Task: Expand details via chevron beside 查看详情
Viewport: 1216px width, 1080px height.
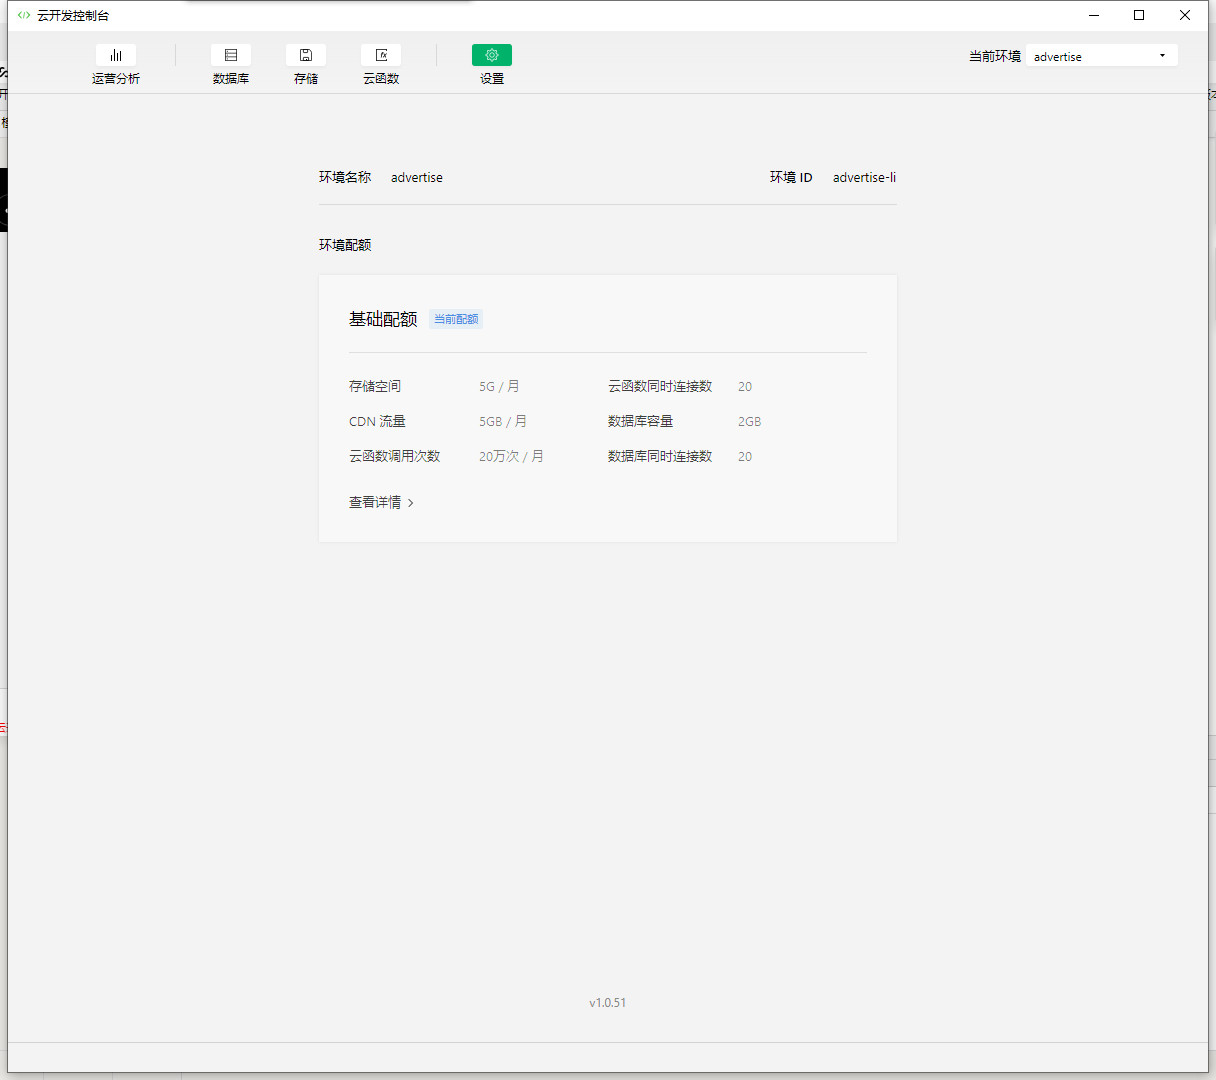Action: (x=411, y=503)
